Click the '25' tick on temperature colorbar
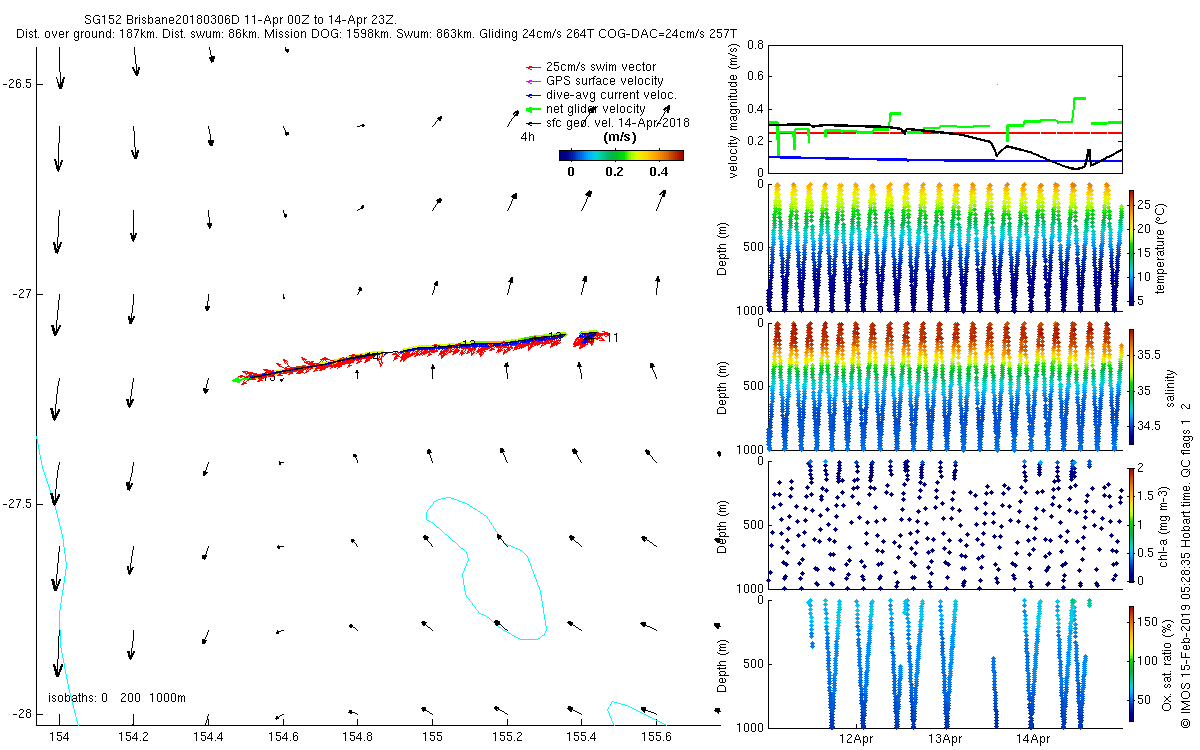This screenshot has width=1200, height=750. pos(1146,204)
